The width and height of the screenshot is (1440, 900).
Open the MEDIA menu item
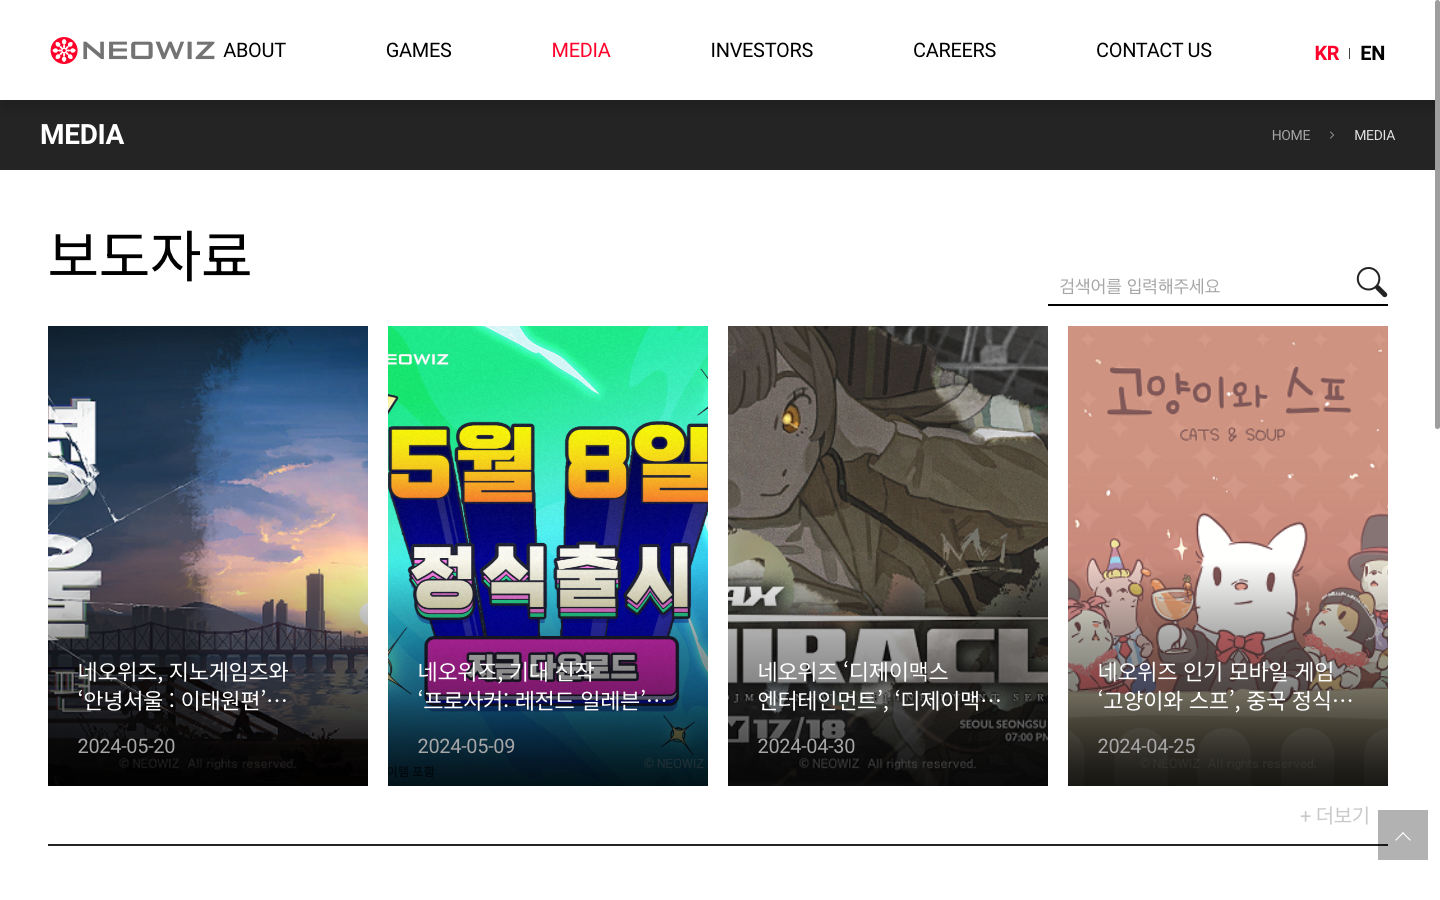(581, 50)
